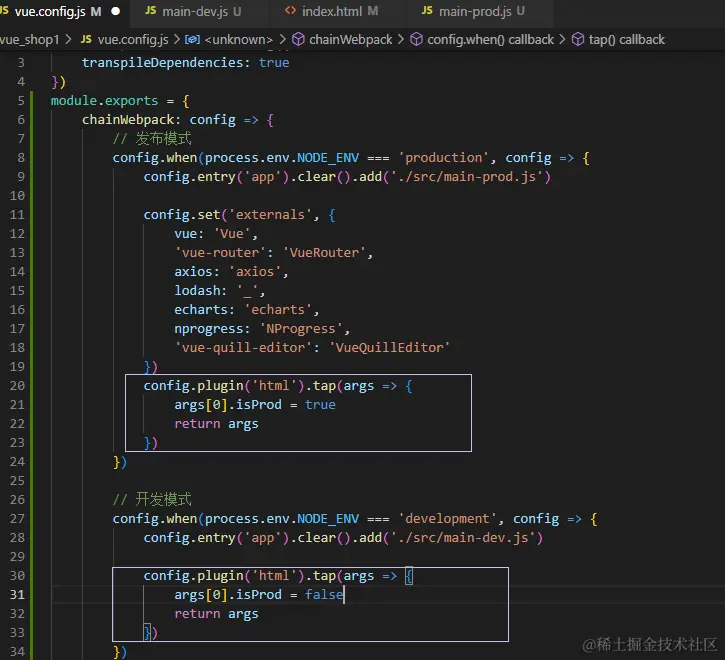Screen dimensions: 725x660
Task: Click the 'VueRouter' string on line 13
Action: coord(324,253)
